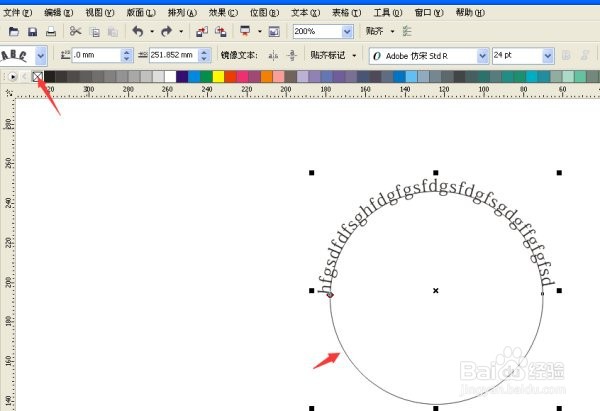Click the Copy icon
Screen dimensions: 600x411
pos(95,32)
